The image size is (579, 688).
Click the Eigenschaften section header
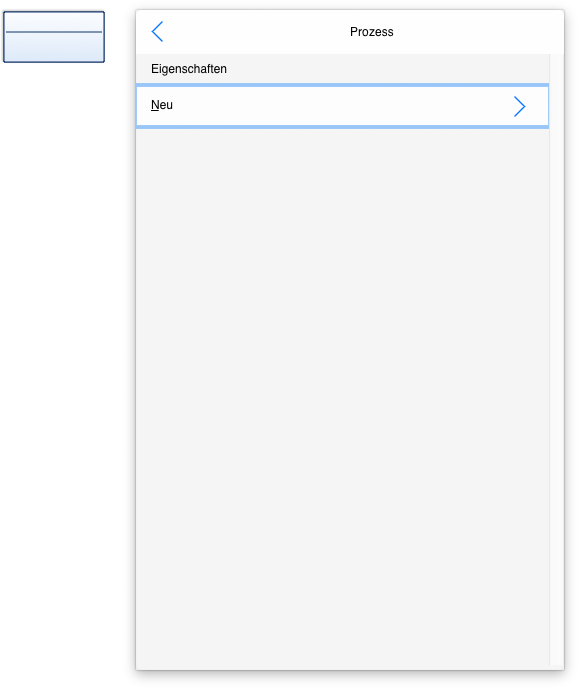(x=189, y=69)
